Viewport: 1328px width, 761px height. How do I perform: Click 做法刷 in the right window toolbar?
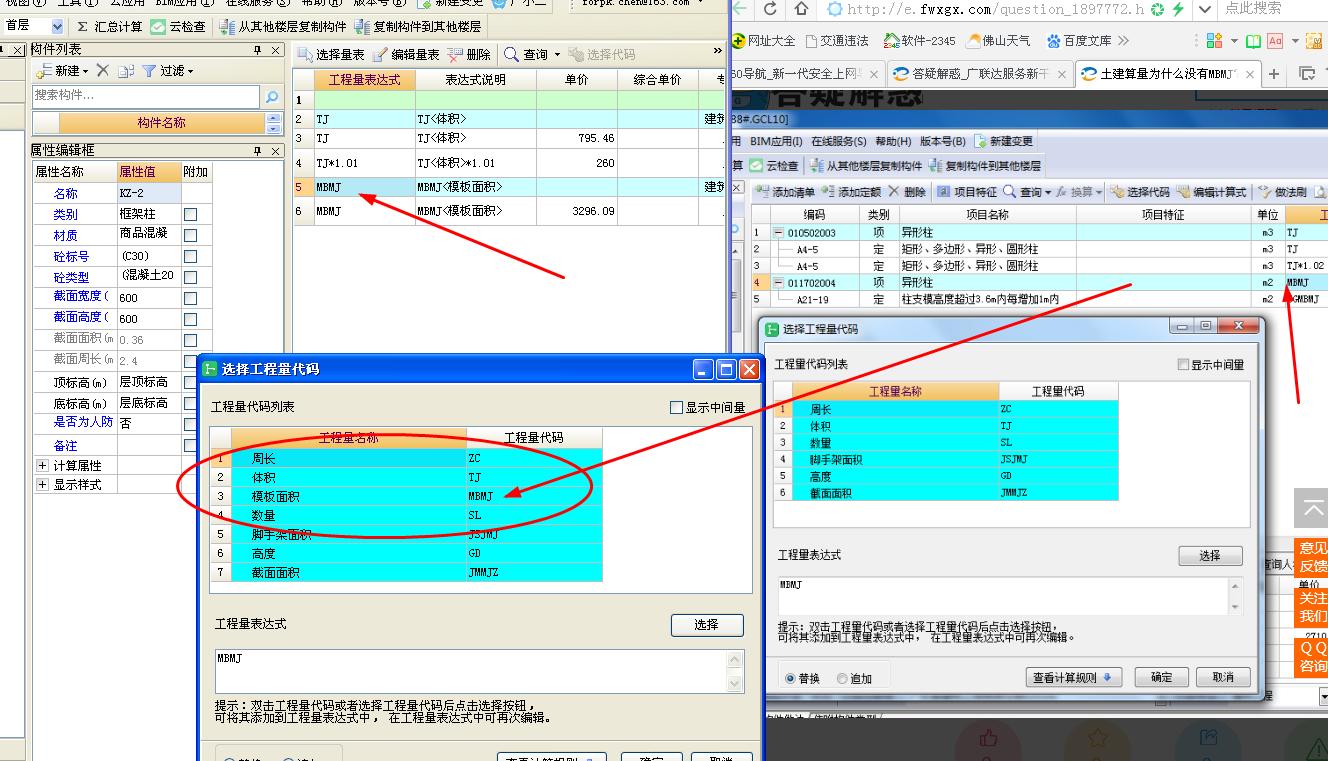(1282, 192)
